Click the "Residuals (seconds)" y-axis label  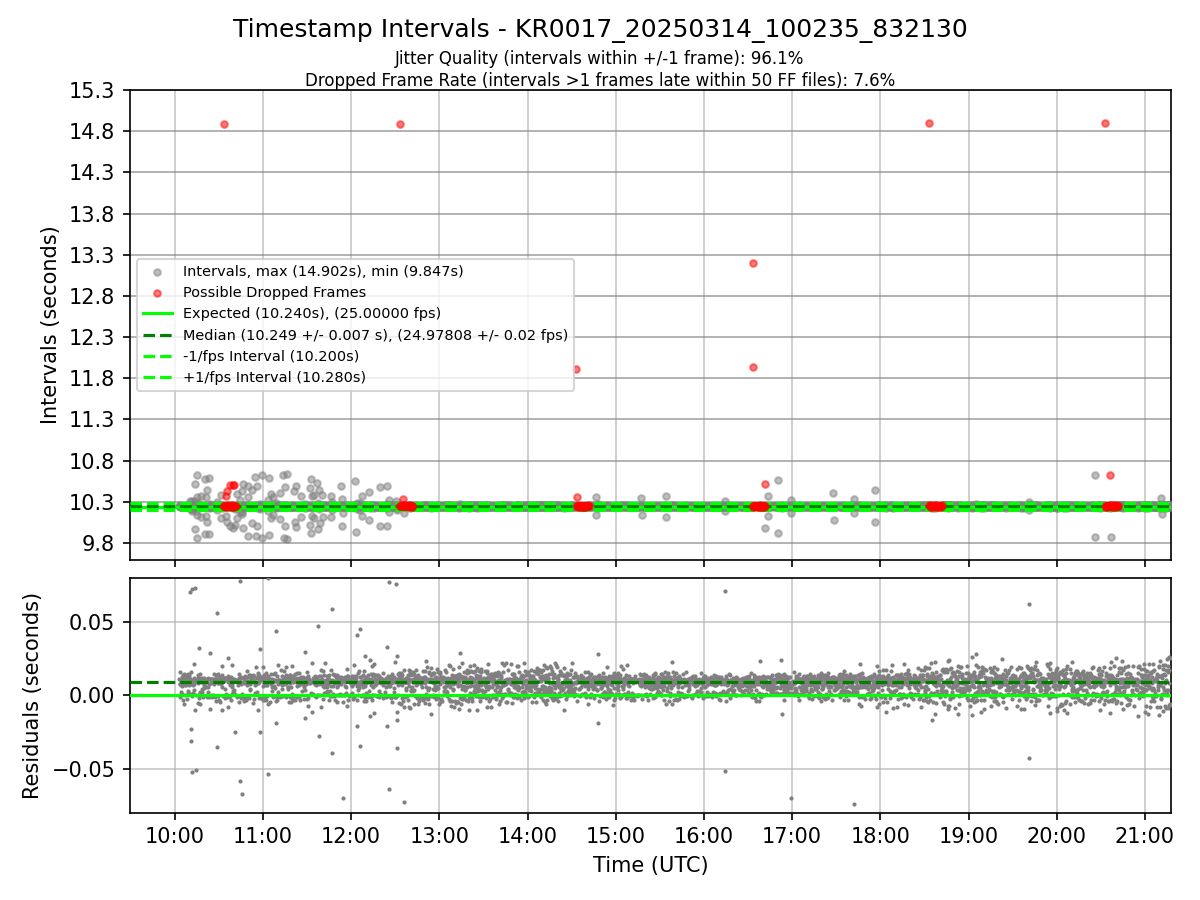click(31, 696)
